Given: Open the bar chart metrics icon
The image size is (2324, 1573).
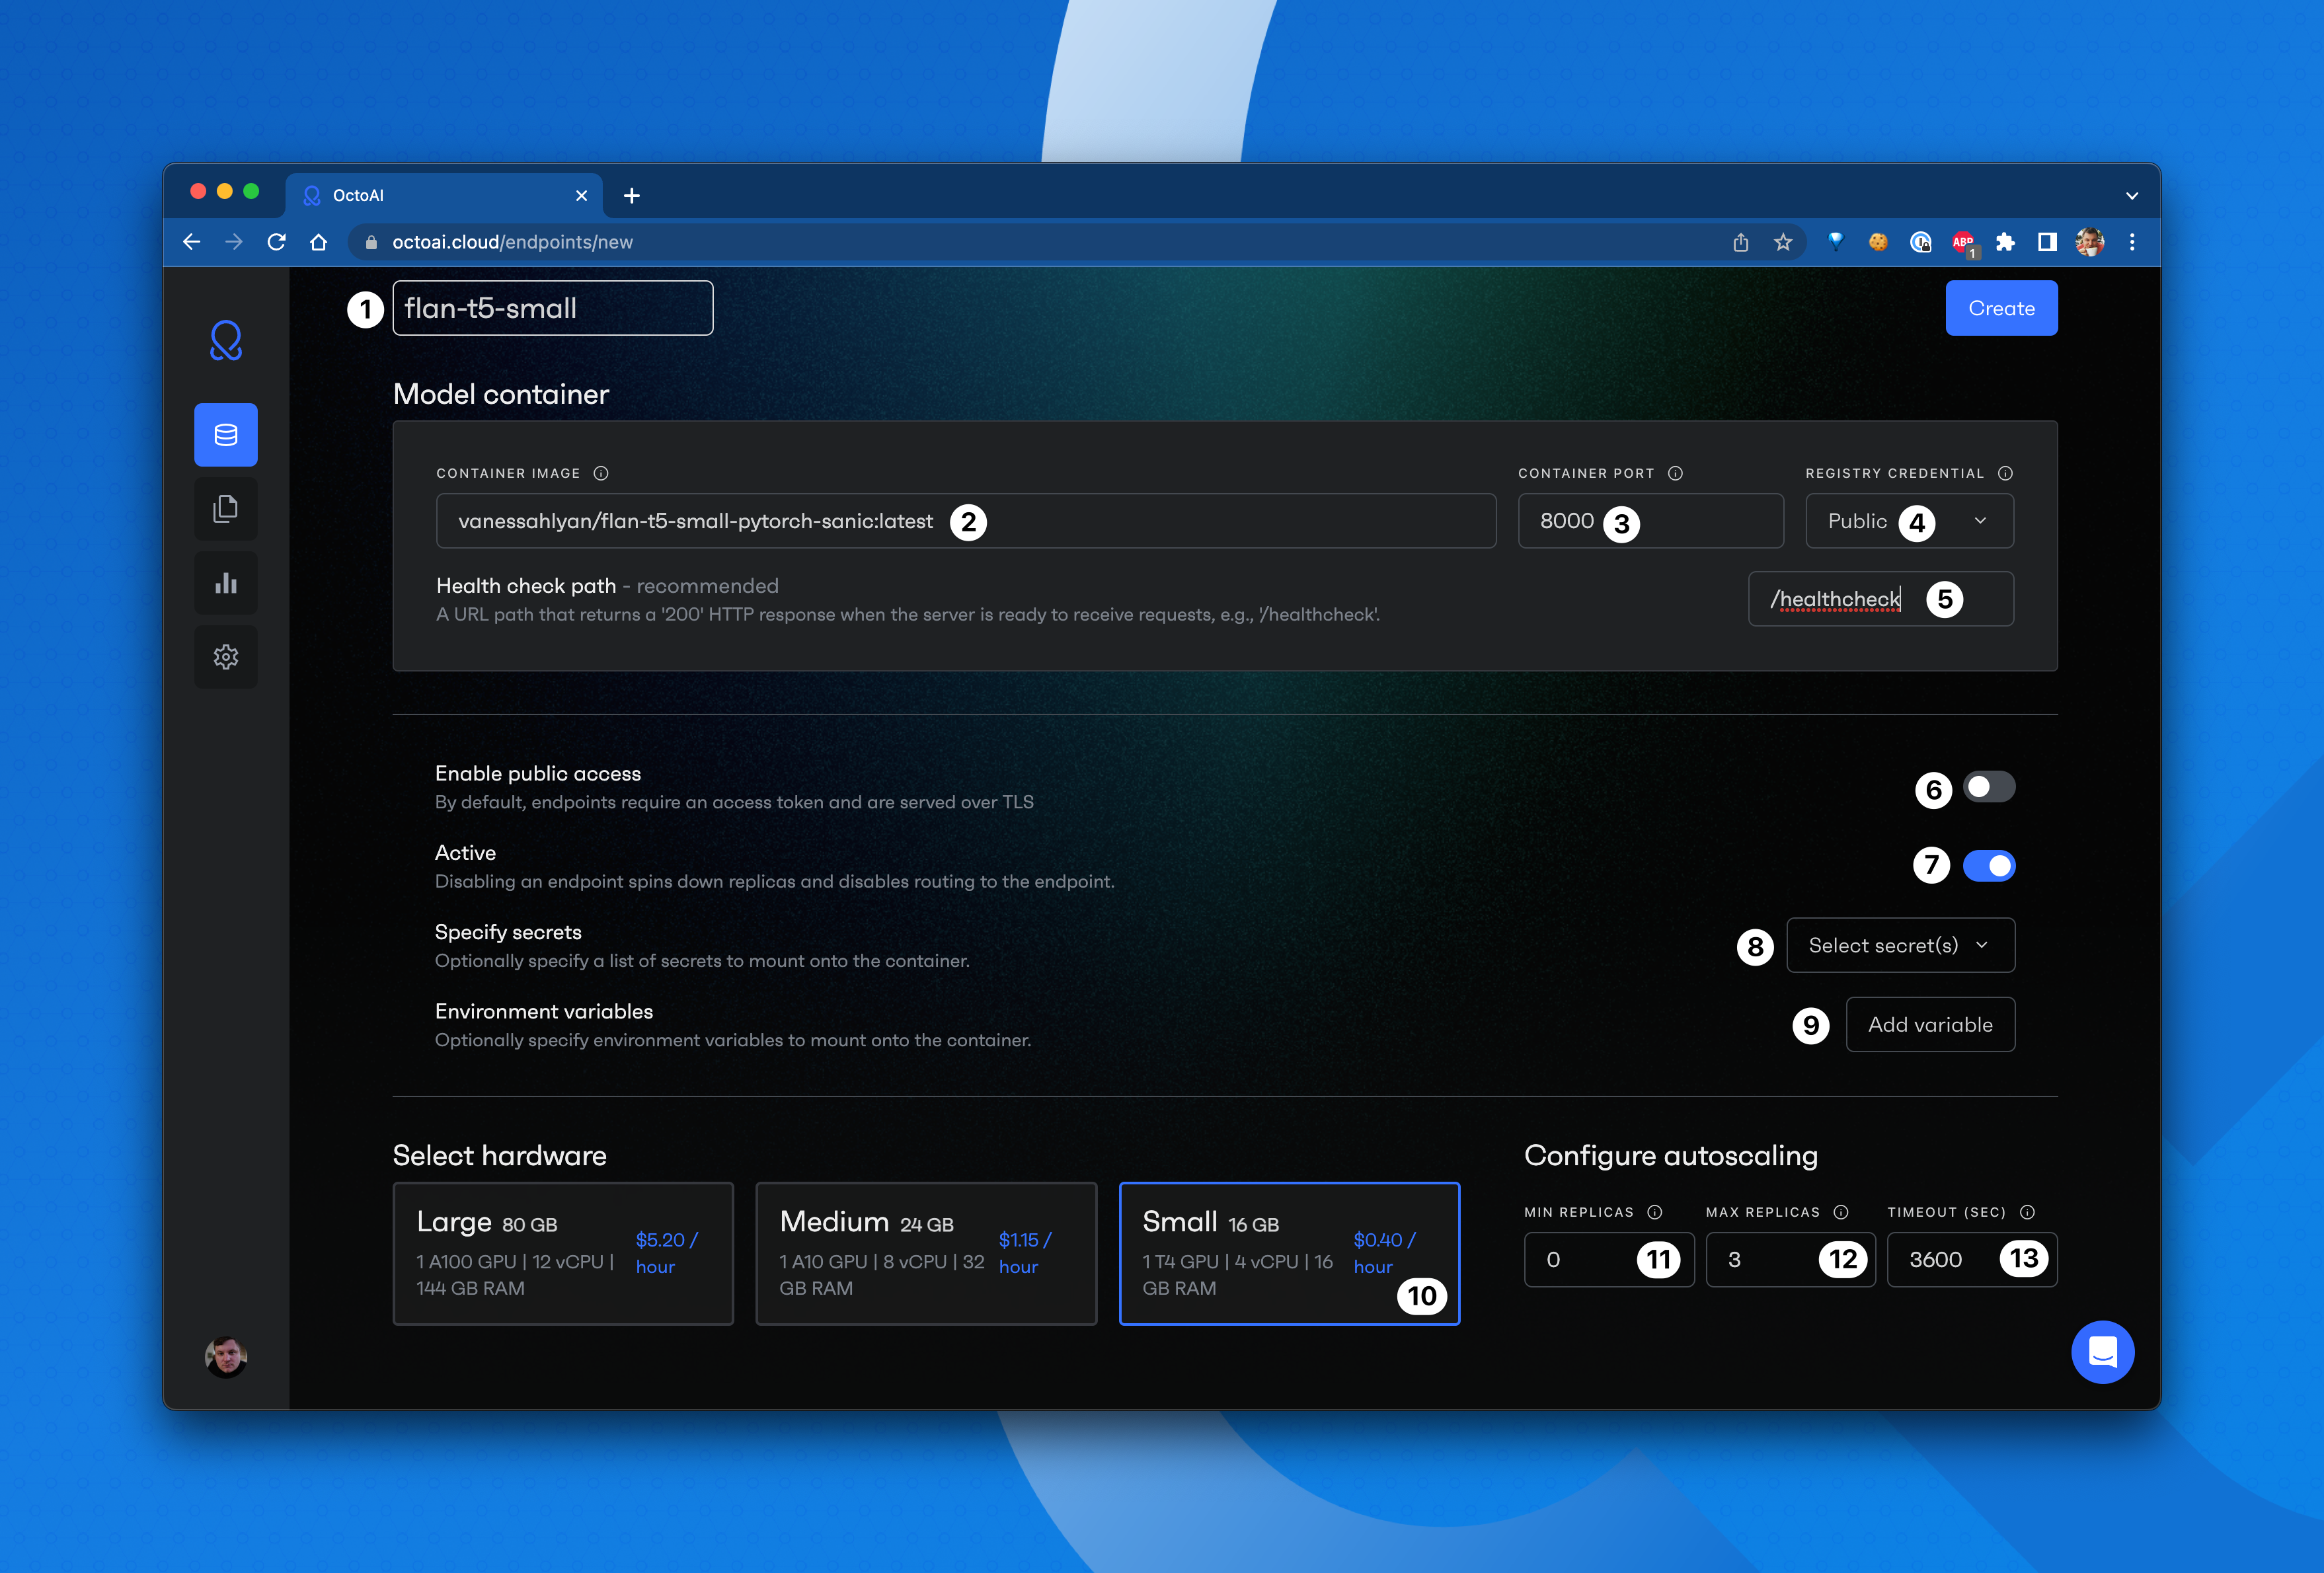Looking at the screenshot, I should pos(226,583).
